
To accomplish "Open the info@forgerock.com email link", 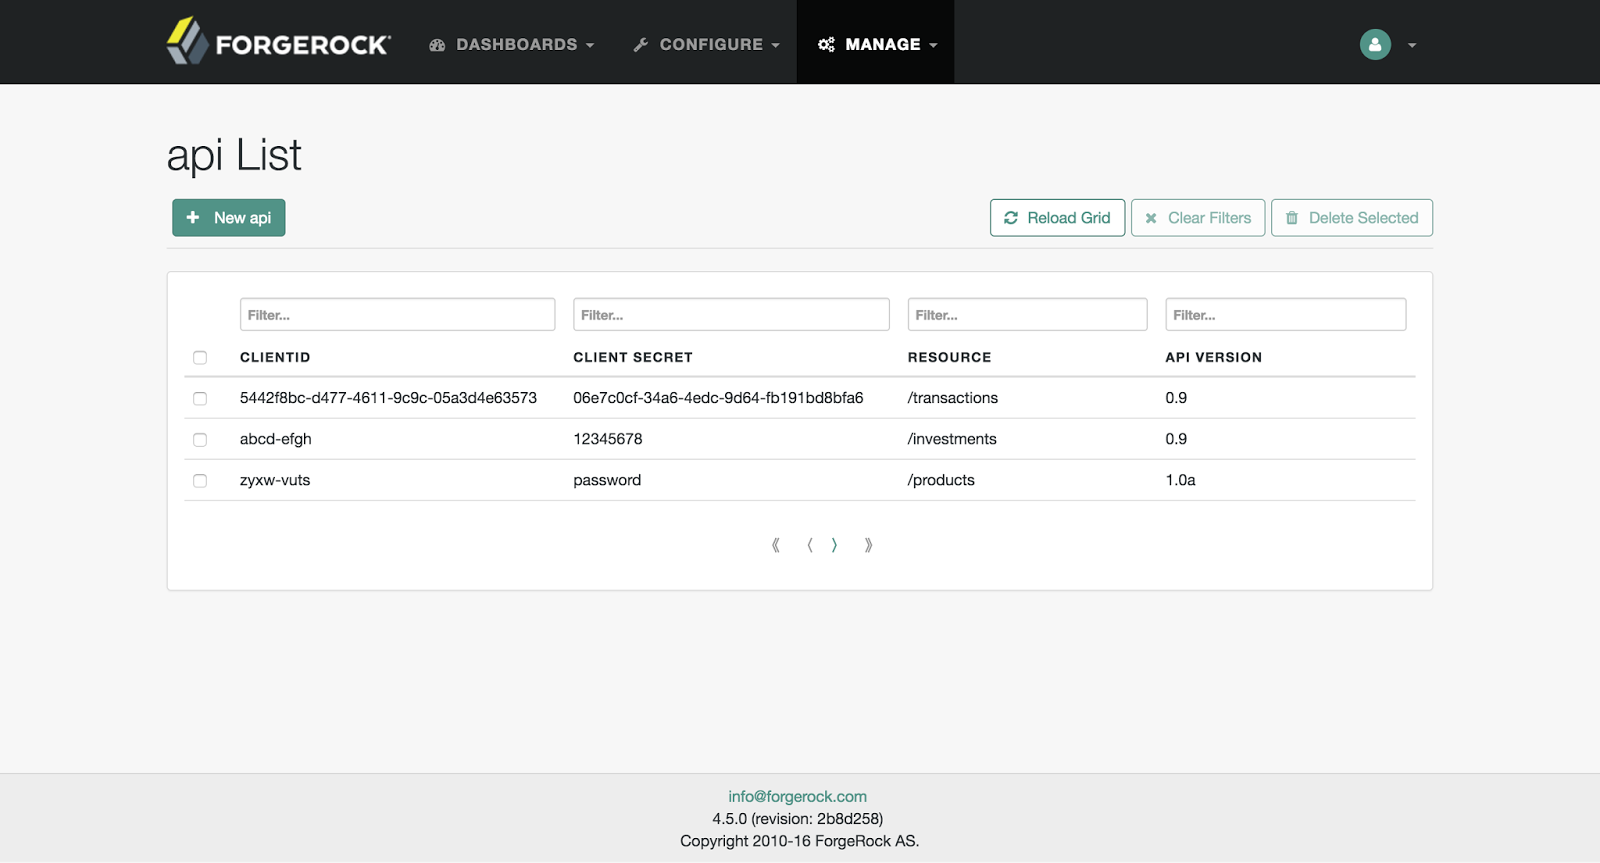I will pyautogui.click(x=797, y=796).
